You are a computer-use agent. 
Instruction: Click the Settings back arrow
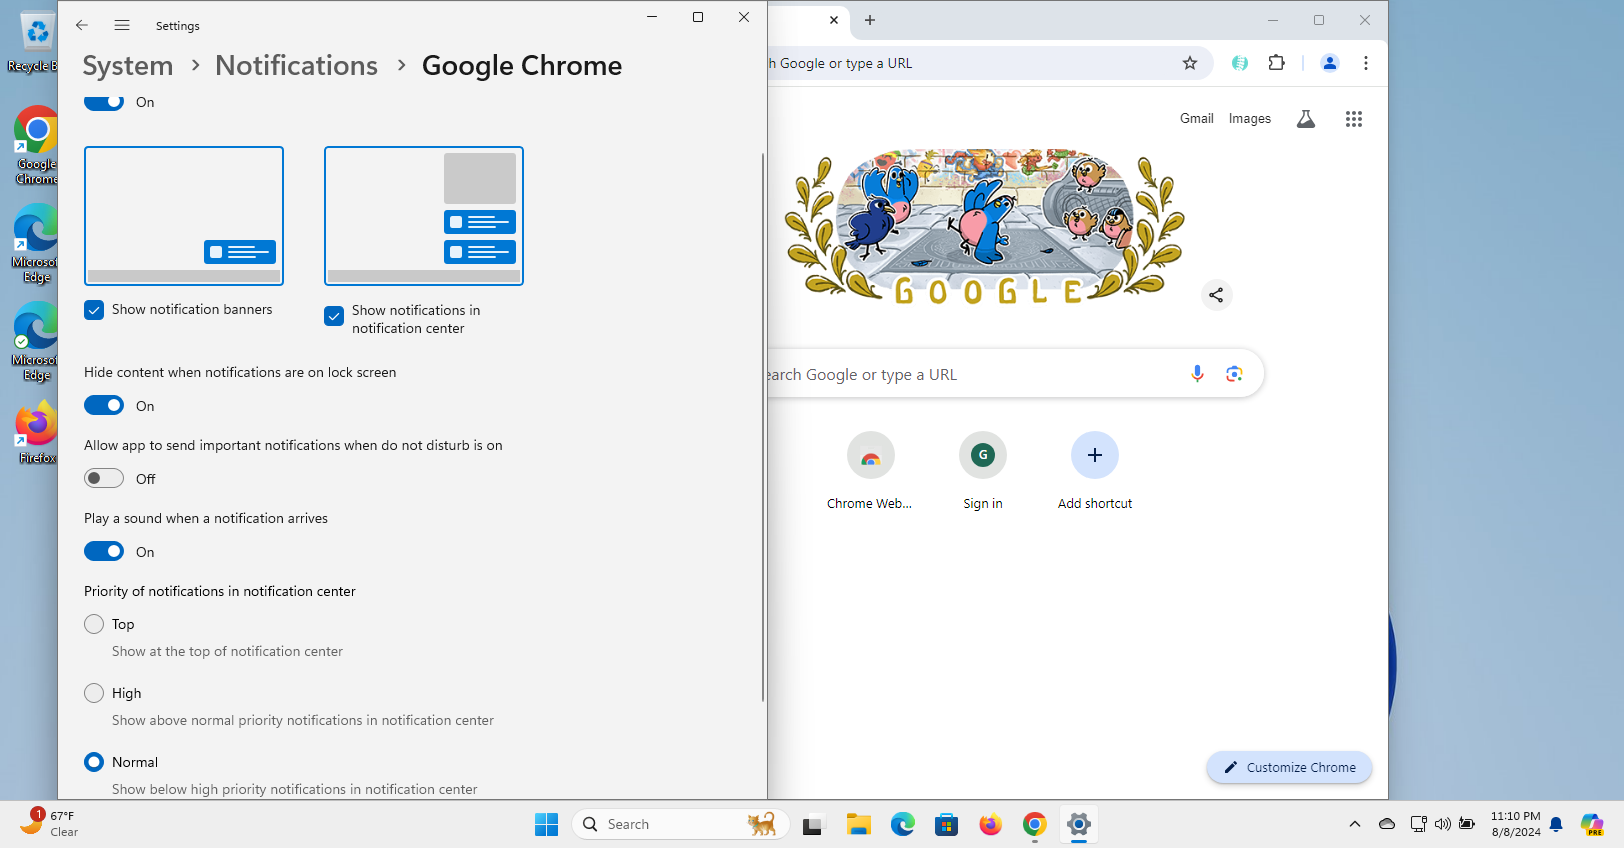click(x=82, y=25)
